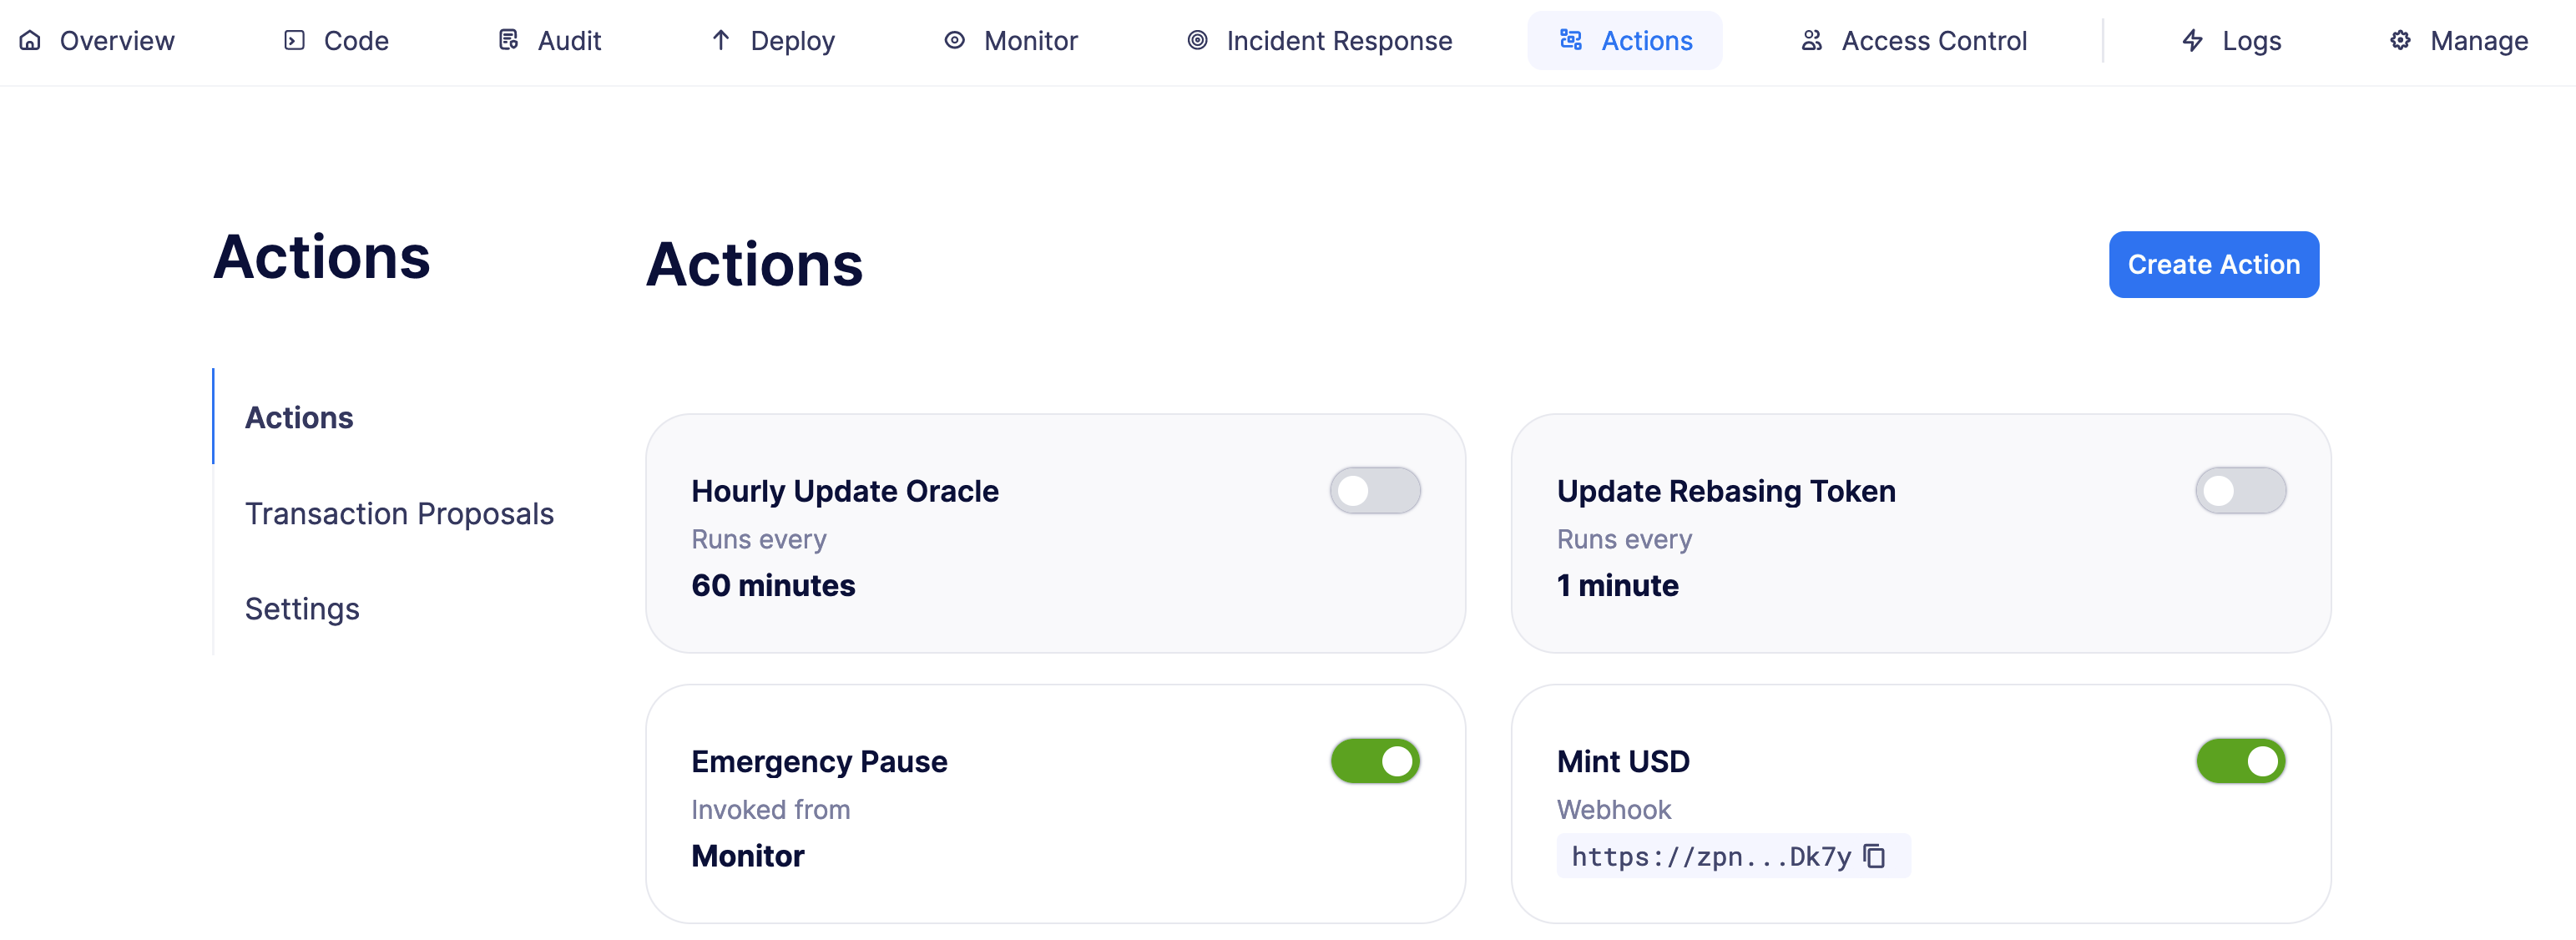Select Transaction Proposals in the sidebar
Screen dimensions: 2576x940
[399, 513]
